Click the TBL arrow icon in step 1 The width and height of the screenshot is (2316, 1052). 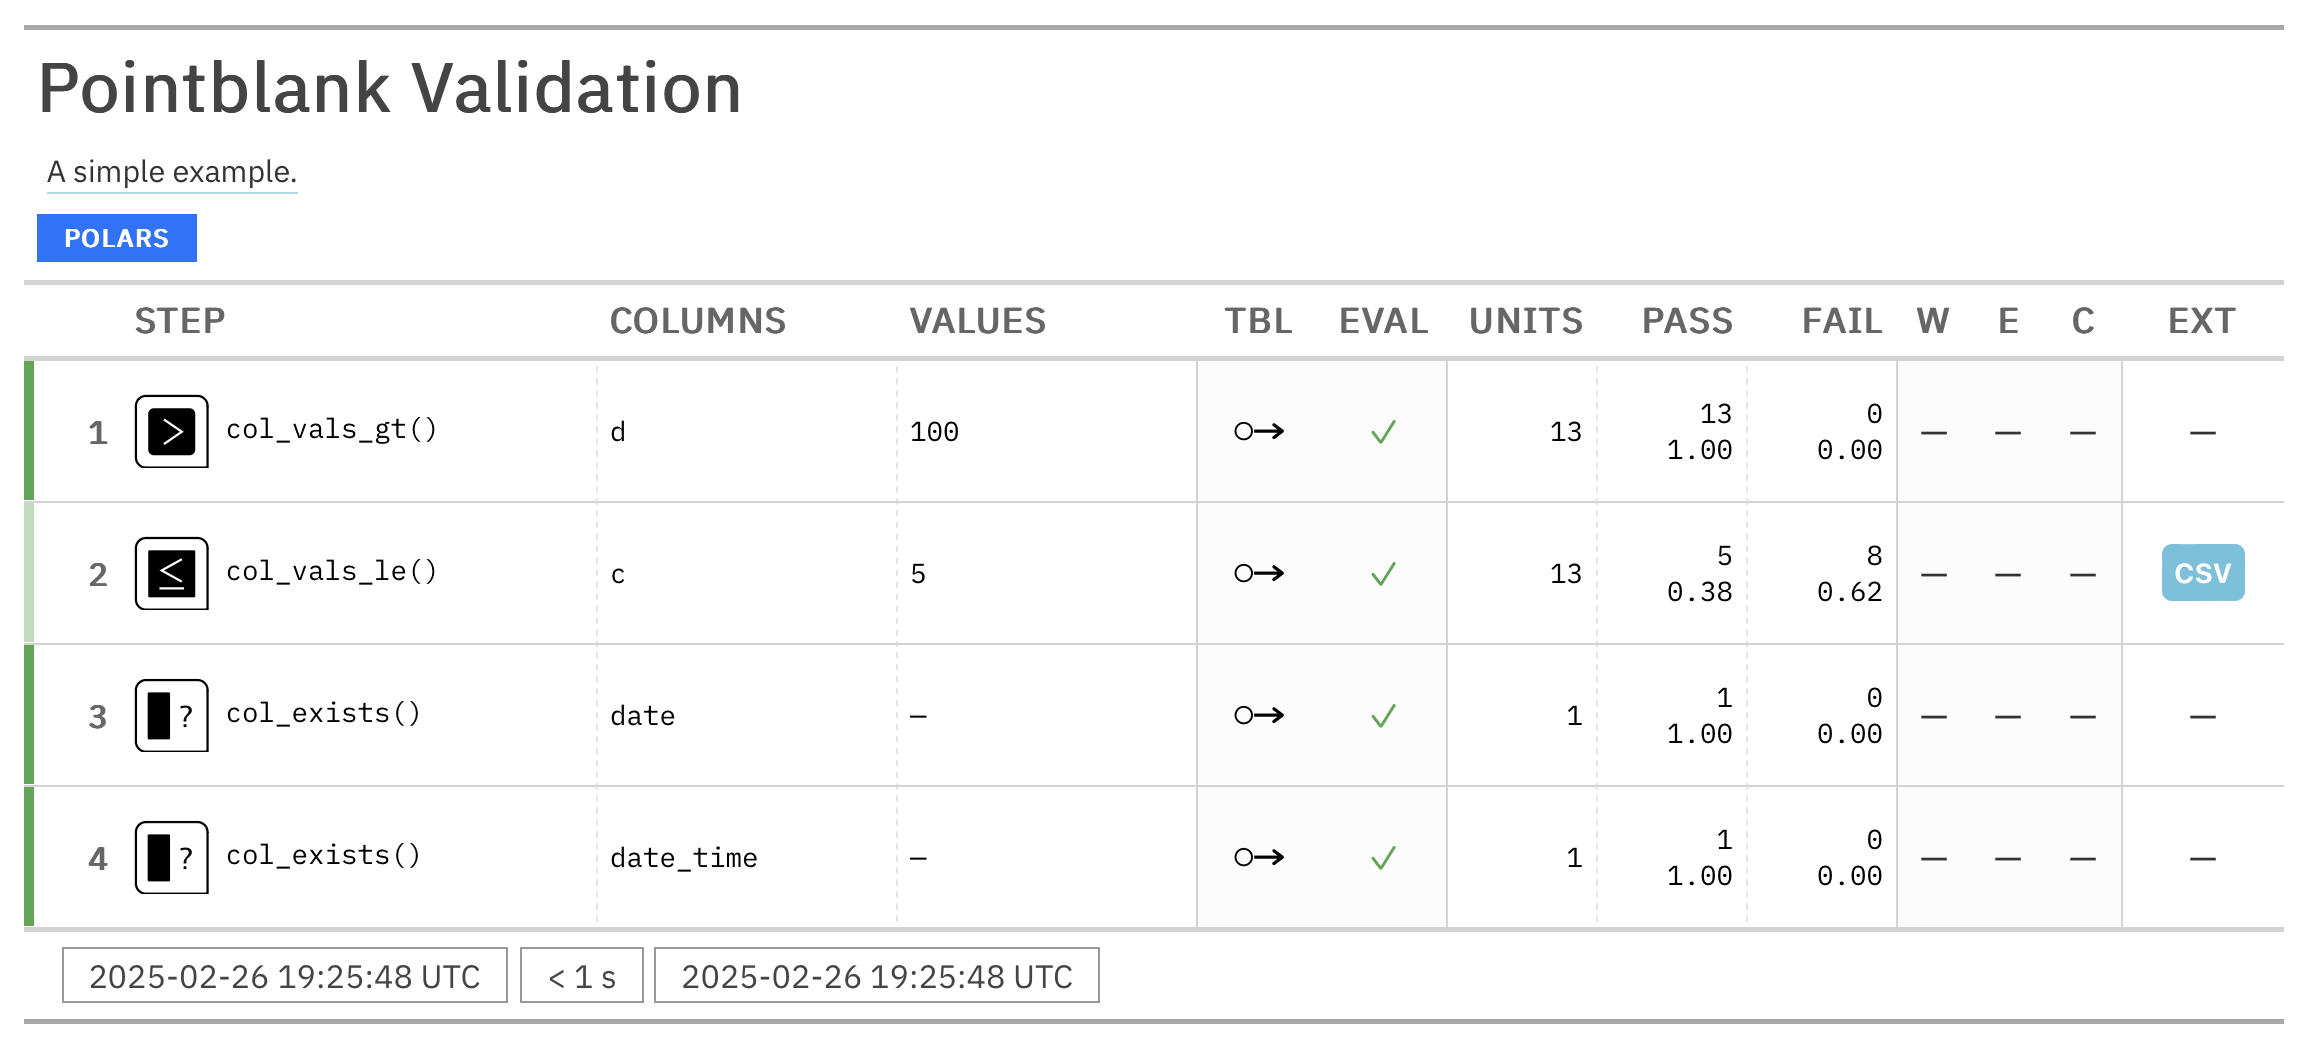click(x=1259, y=432)
